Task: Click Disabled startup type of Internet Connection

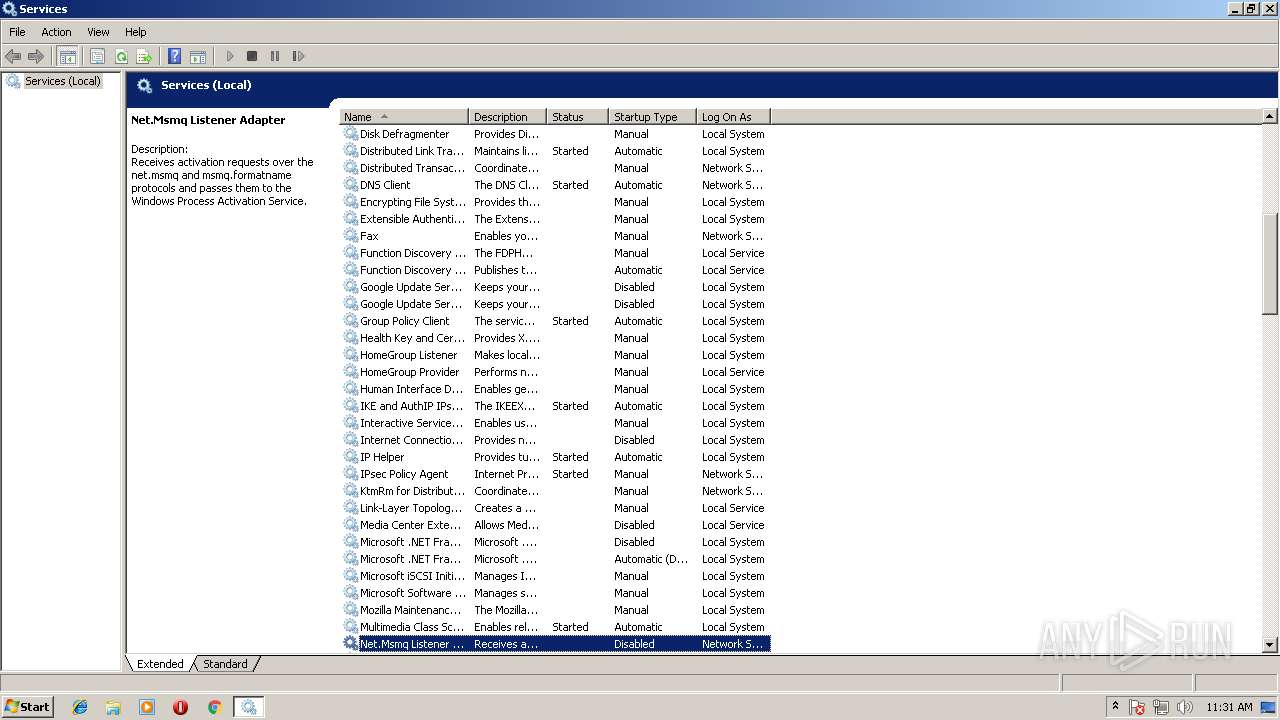Action: pyautogui.click(x=634, y=440)
